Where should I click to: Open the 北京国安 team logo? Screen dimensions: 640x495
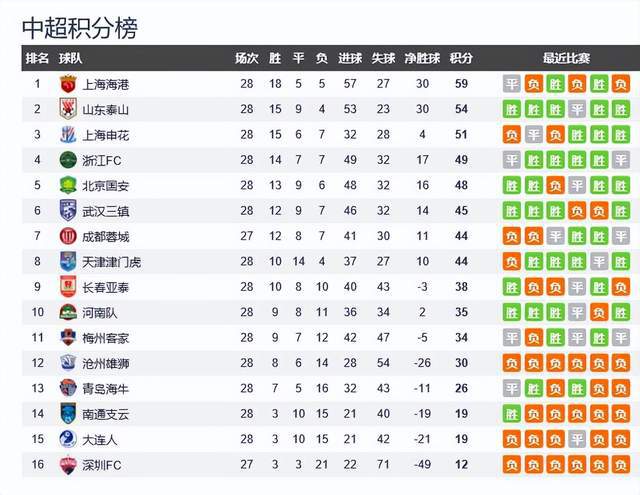[68, 185]
